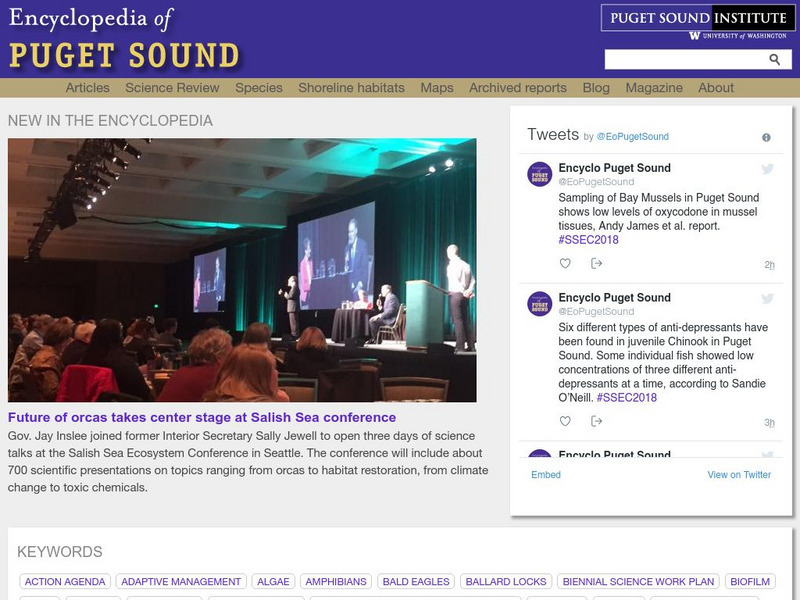Open 3h timestamp on second tweet
The height and width of the screenshot is (600, 800).
pos(769,422)
